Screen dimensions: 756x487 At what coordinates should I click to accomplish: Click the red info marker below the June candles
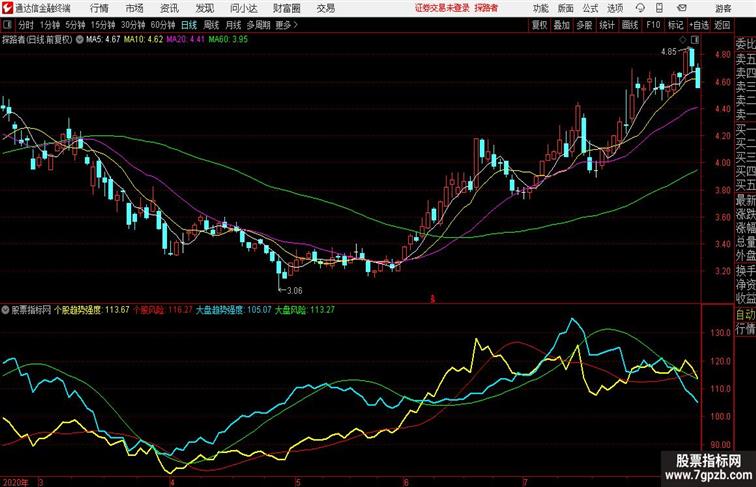click(x=432, y=299)
